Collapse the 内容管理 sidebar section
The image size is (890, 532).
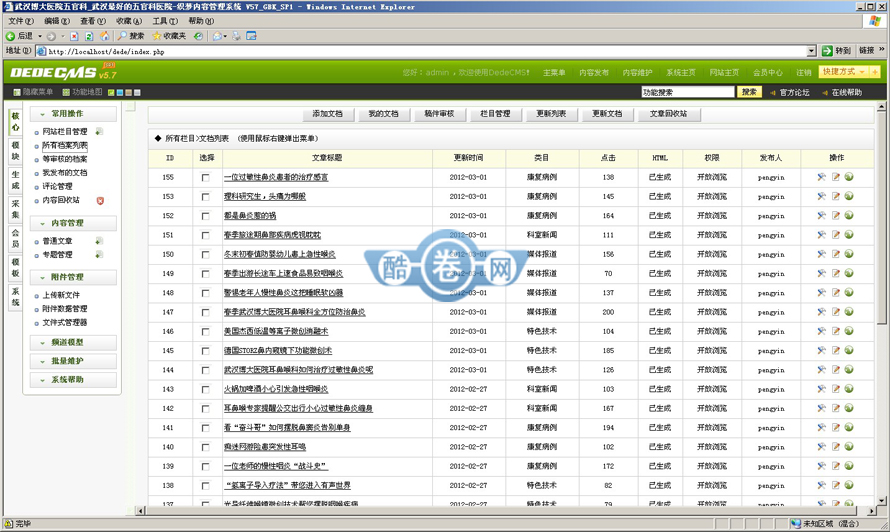tap(73, 223)
